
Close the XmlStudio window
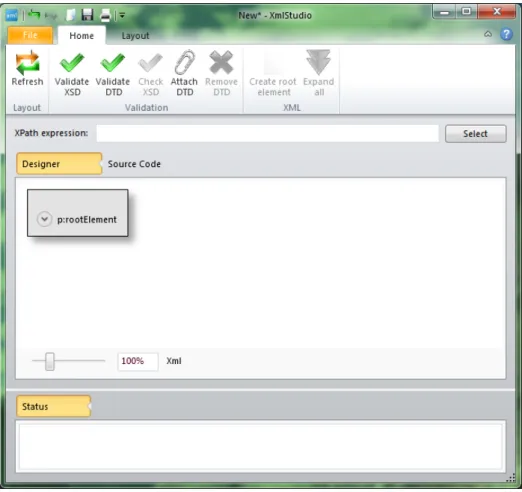point(496,12)
